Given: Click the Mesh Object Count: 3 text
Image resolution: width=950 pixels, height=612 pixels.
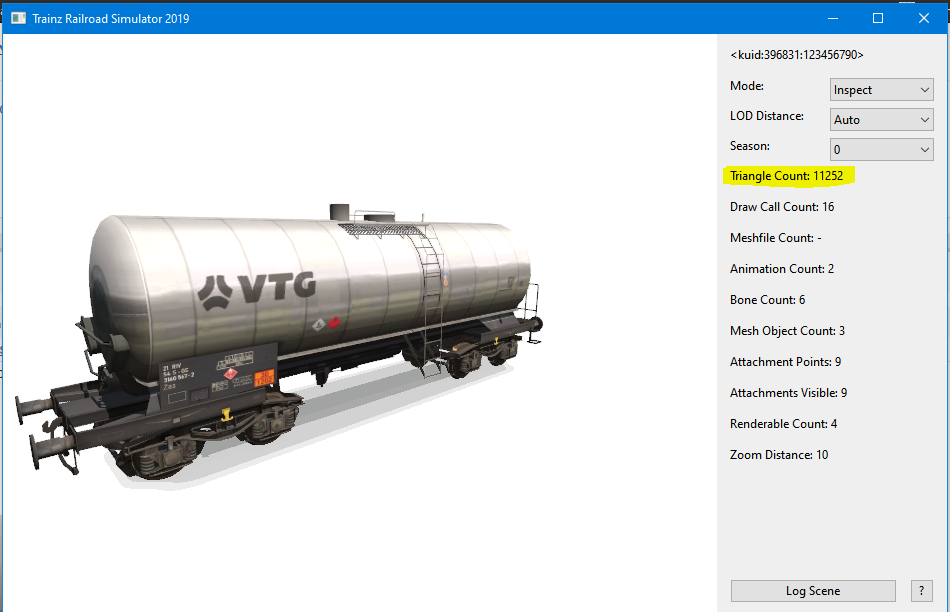Looking at the screenshot, I should (788, 330).
